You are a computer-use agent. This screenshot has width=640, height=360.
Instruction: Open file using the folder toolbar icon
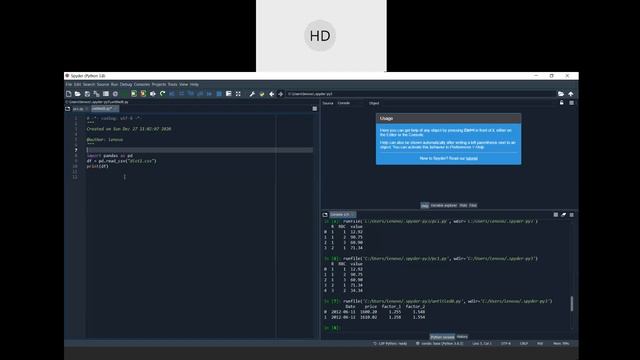[78, 94]
